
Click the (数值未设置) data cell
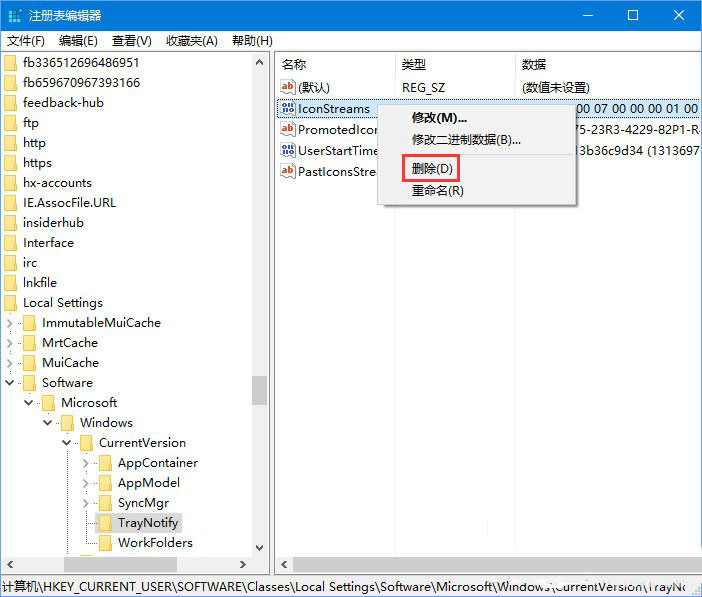556,88
